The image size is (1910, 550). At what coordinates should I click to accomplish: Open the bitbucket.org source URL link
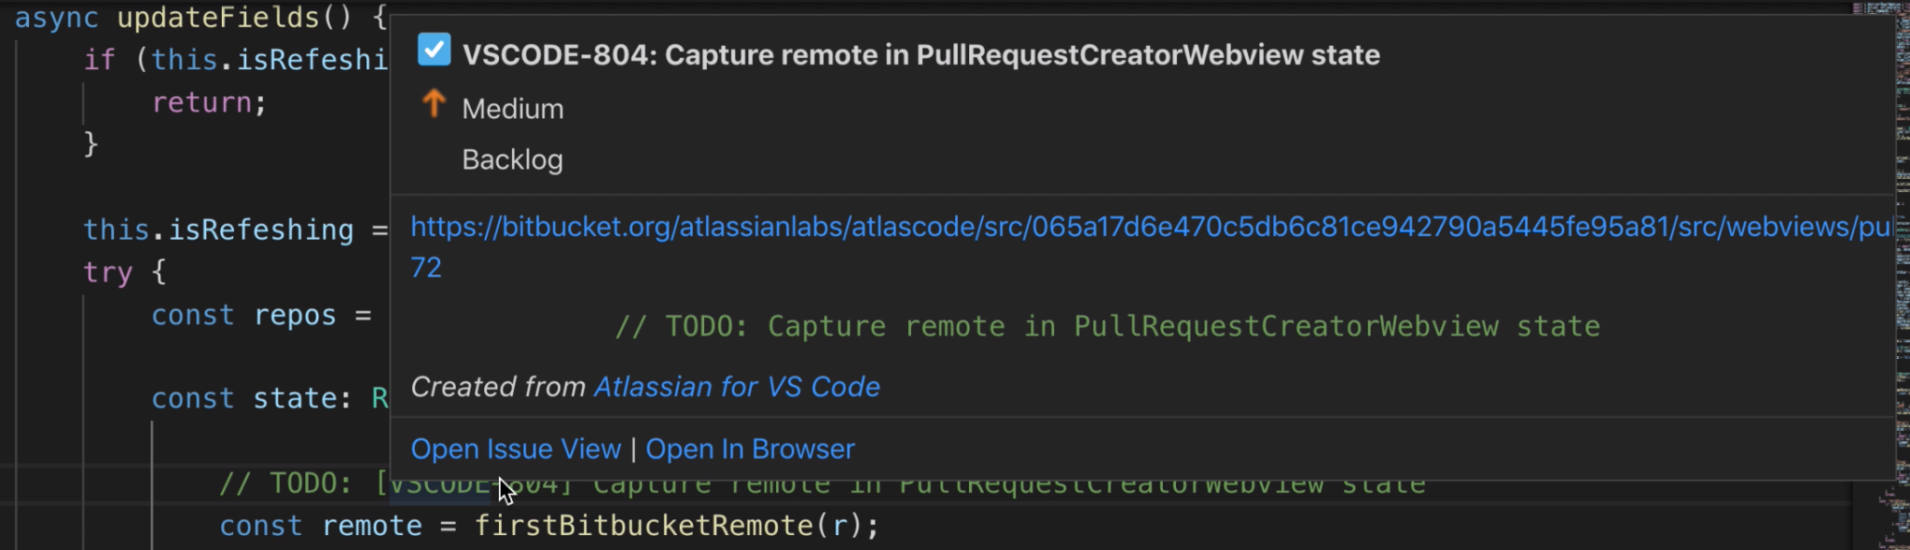(1150, 227)
